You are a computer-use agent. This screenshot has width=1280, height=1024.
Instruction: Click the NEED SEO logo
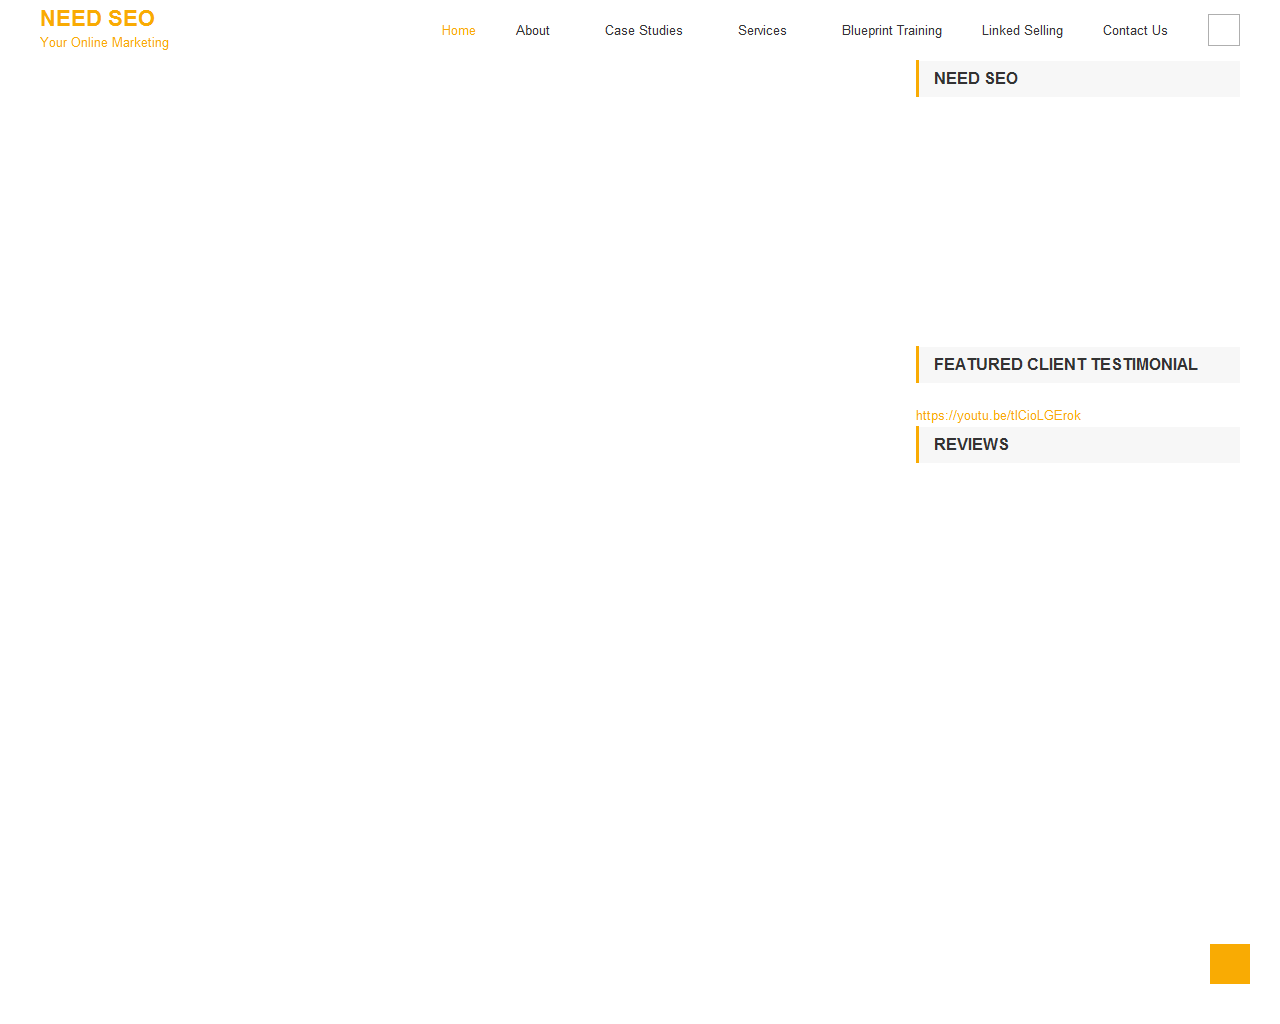point(97,18)
